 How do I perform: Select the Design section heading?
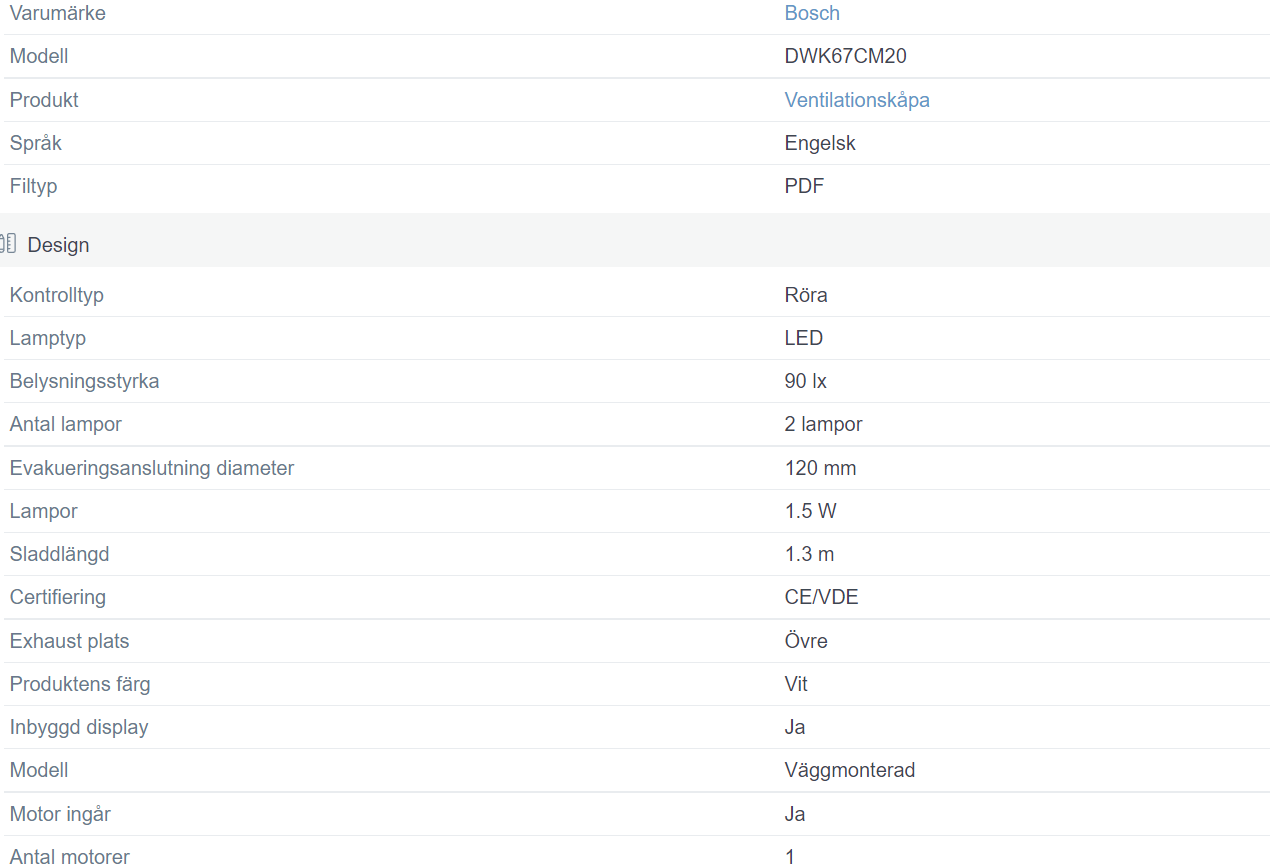pos(58,245)
